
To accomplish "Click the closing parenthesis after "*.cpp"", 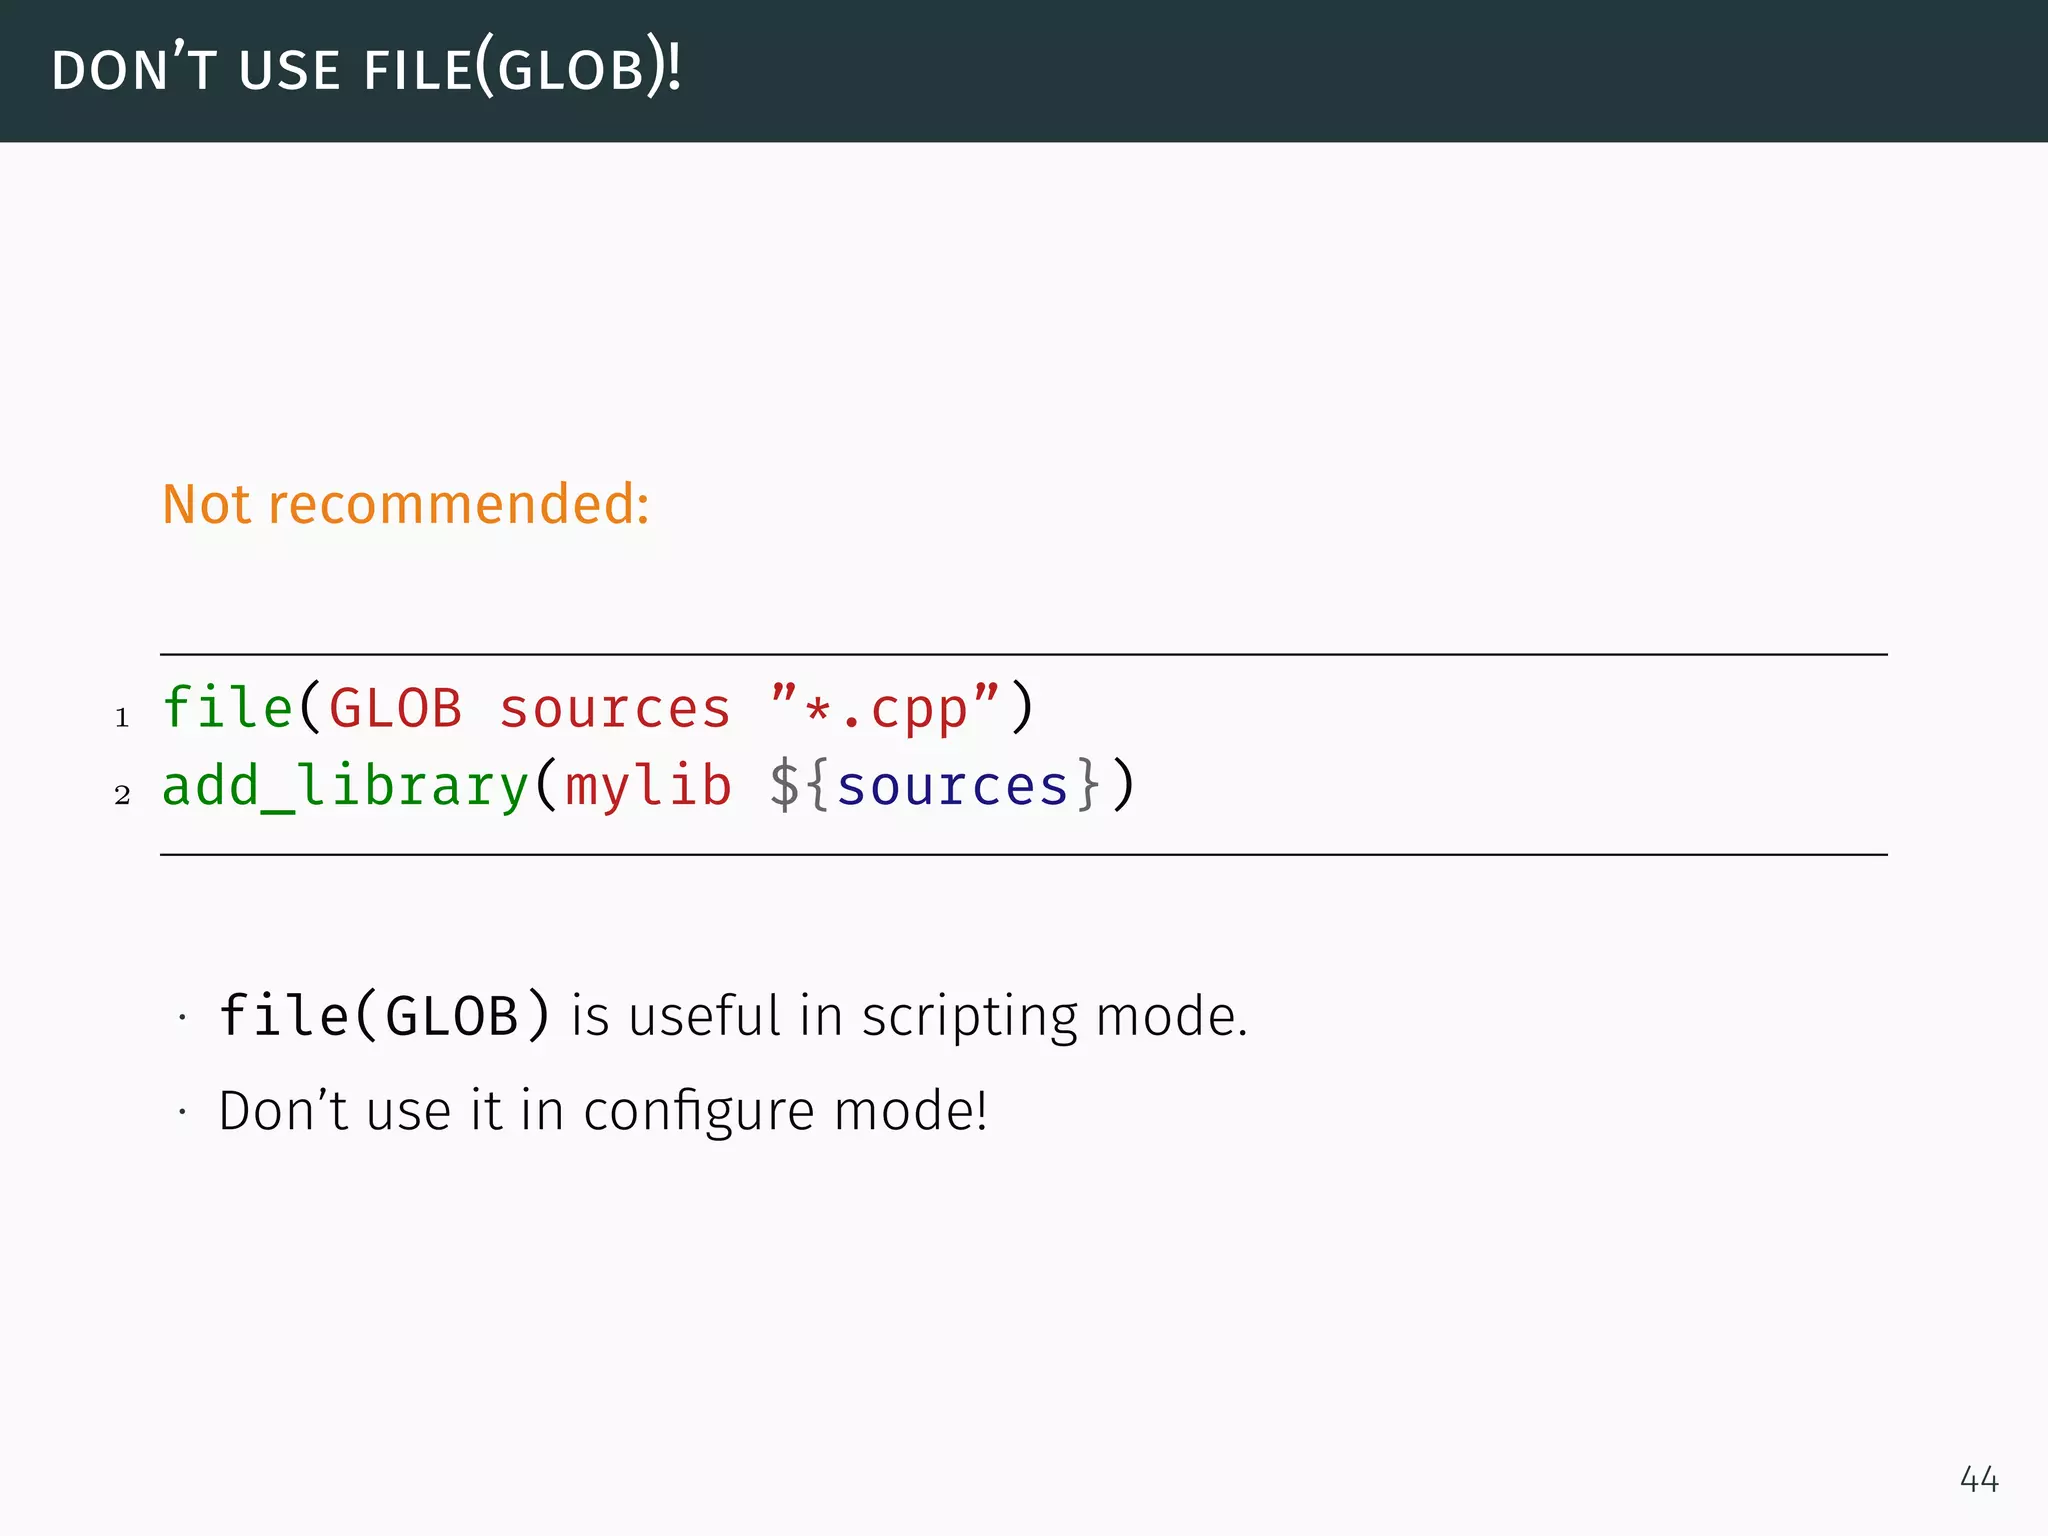I will [x=1022, y=709].
